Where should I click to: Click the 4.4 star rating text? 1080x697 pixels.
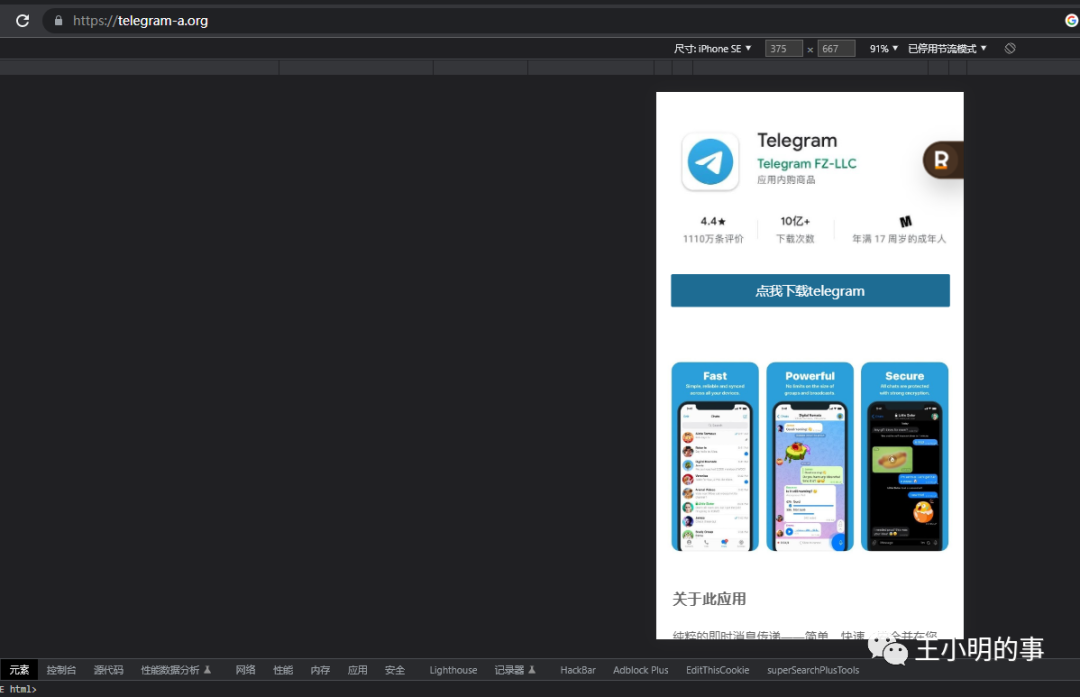click(713, 221)
